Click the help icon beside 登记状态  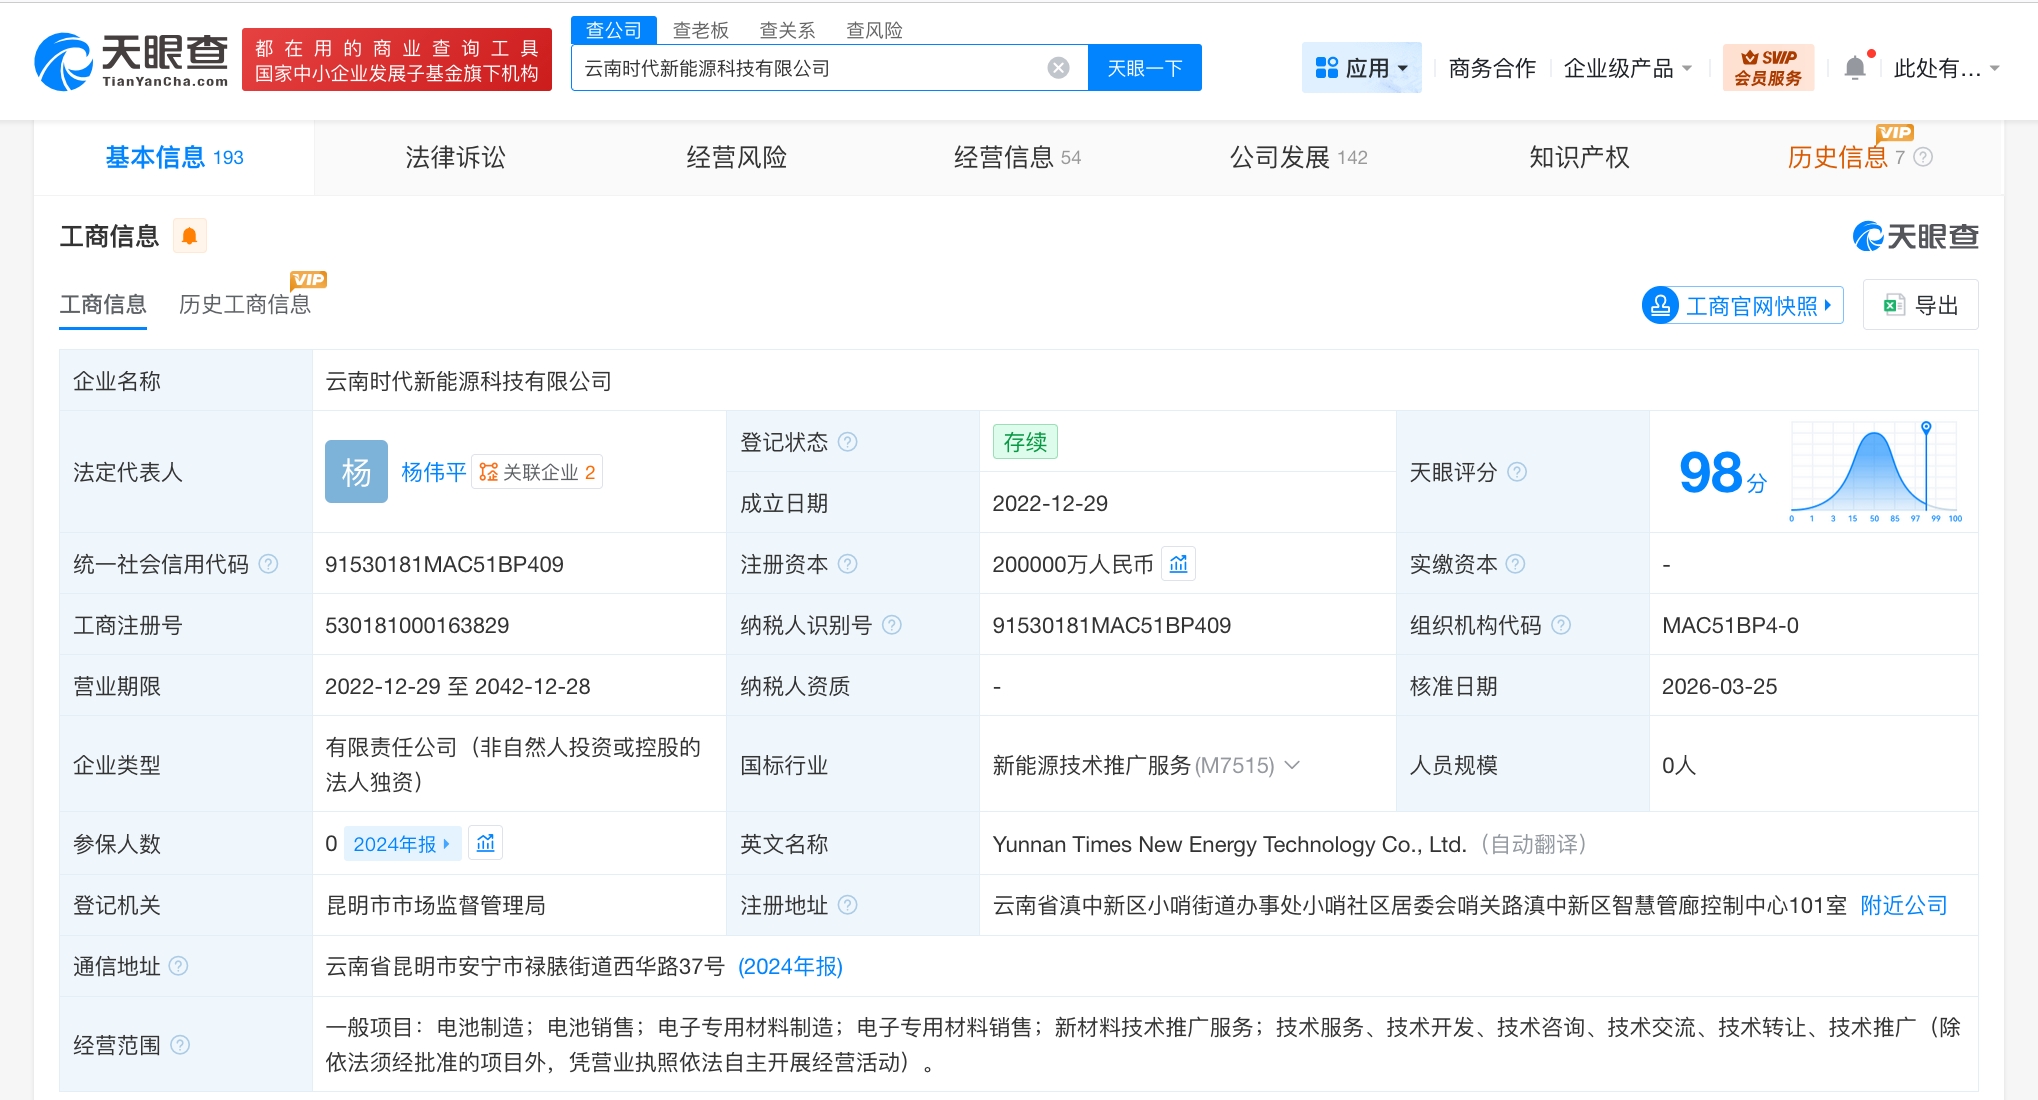coord(846,441)
